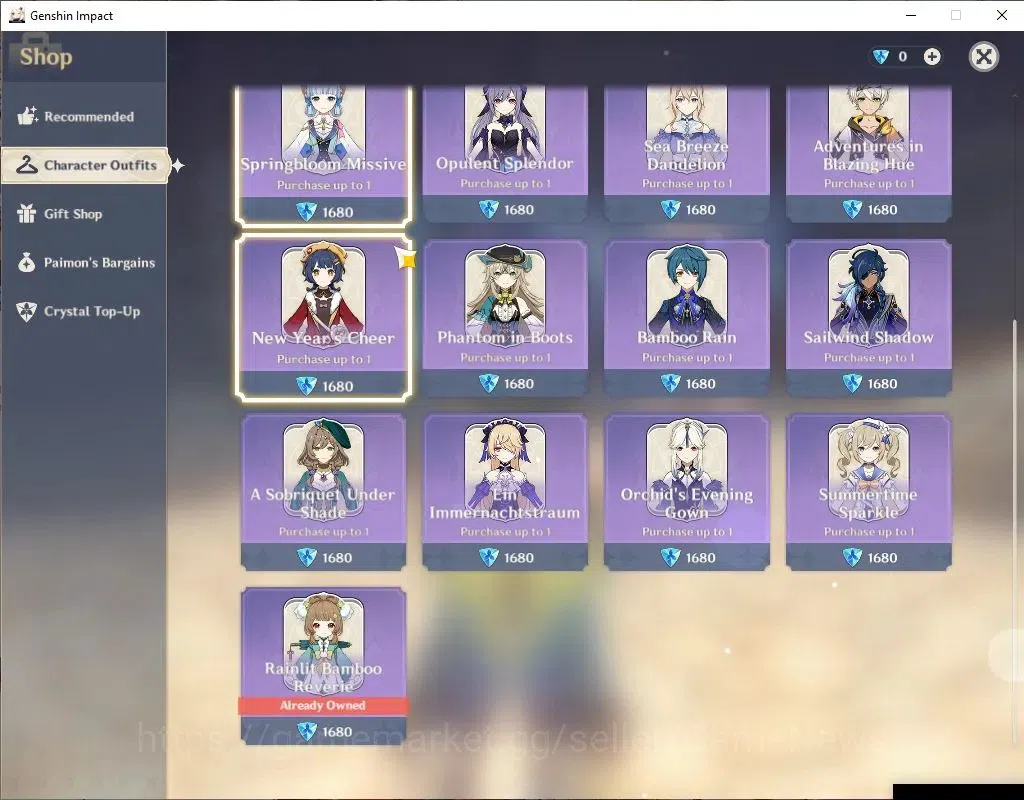Select the Rainlit Bamboo Reverie outfit
1024x800 pixels.
[324, 666]
